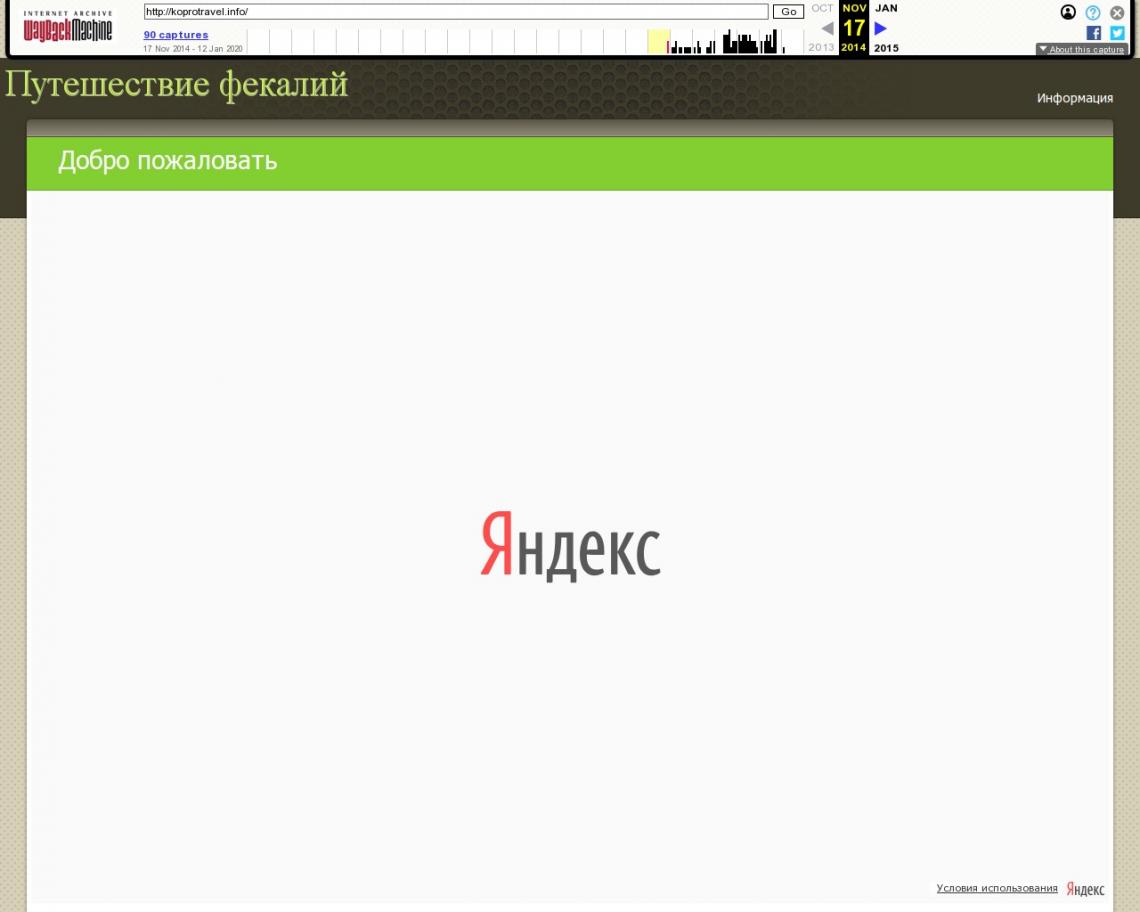Click the grey previous capture arrow

point(827,28)
